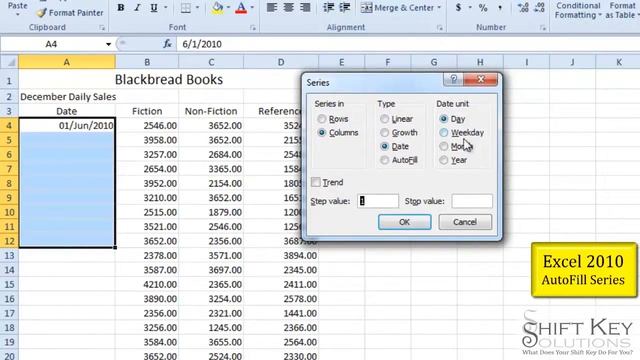Select column C header

click(x=211, y=62)
